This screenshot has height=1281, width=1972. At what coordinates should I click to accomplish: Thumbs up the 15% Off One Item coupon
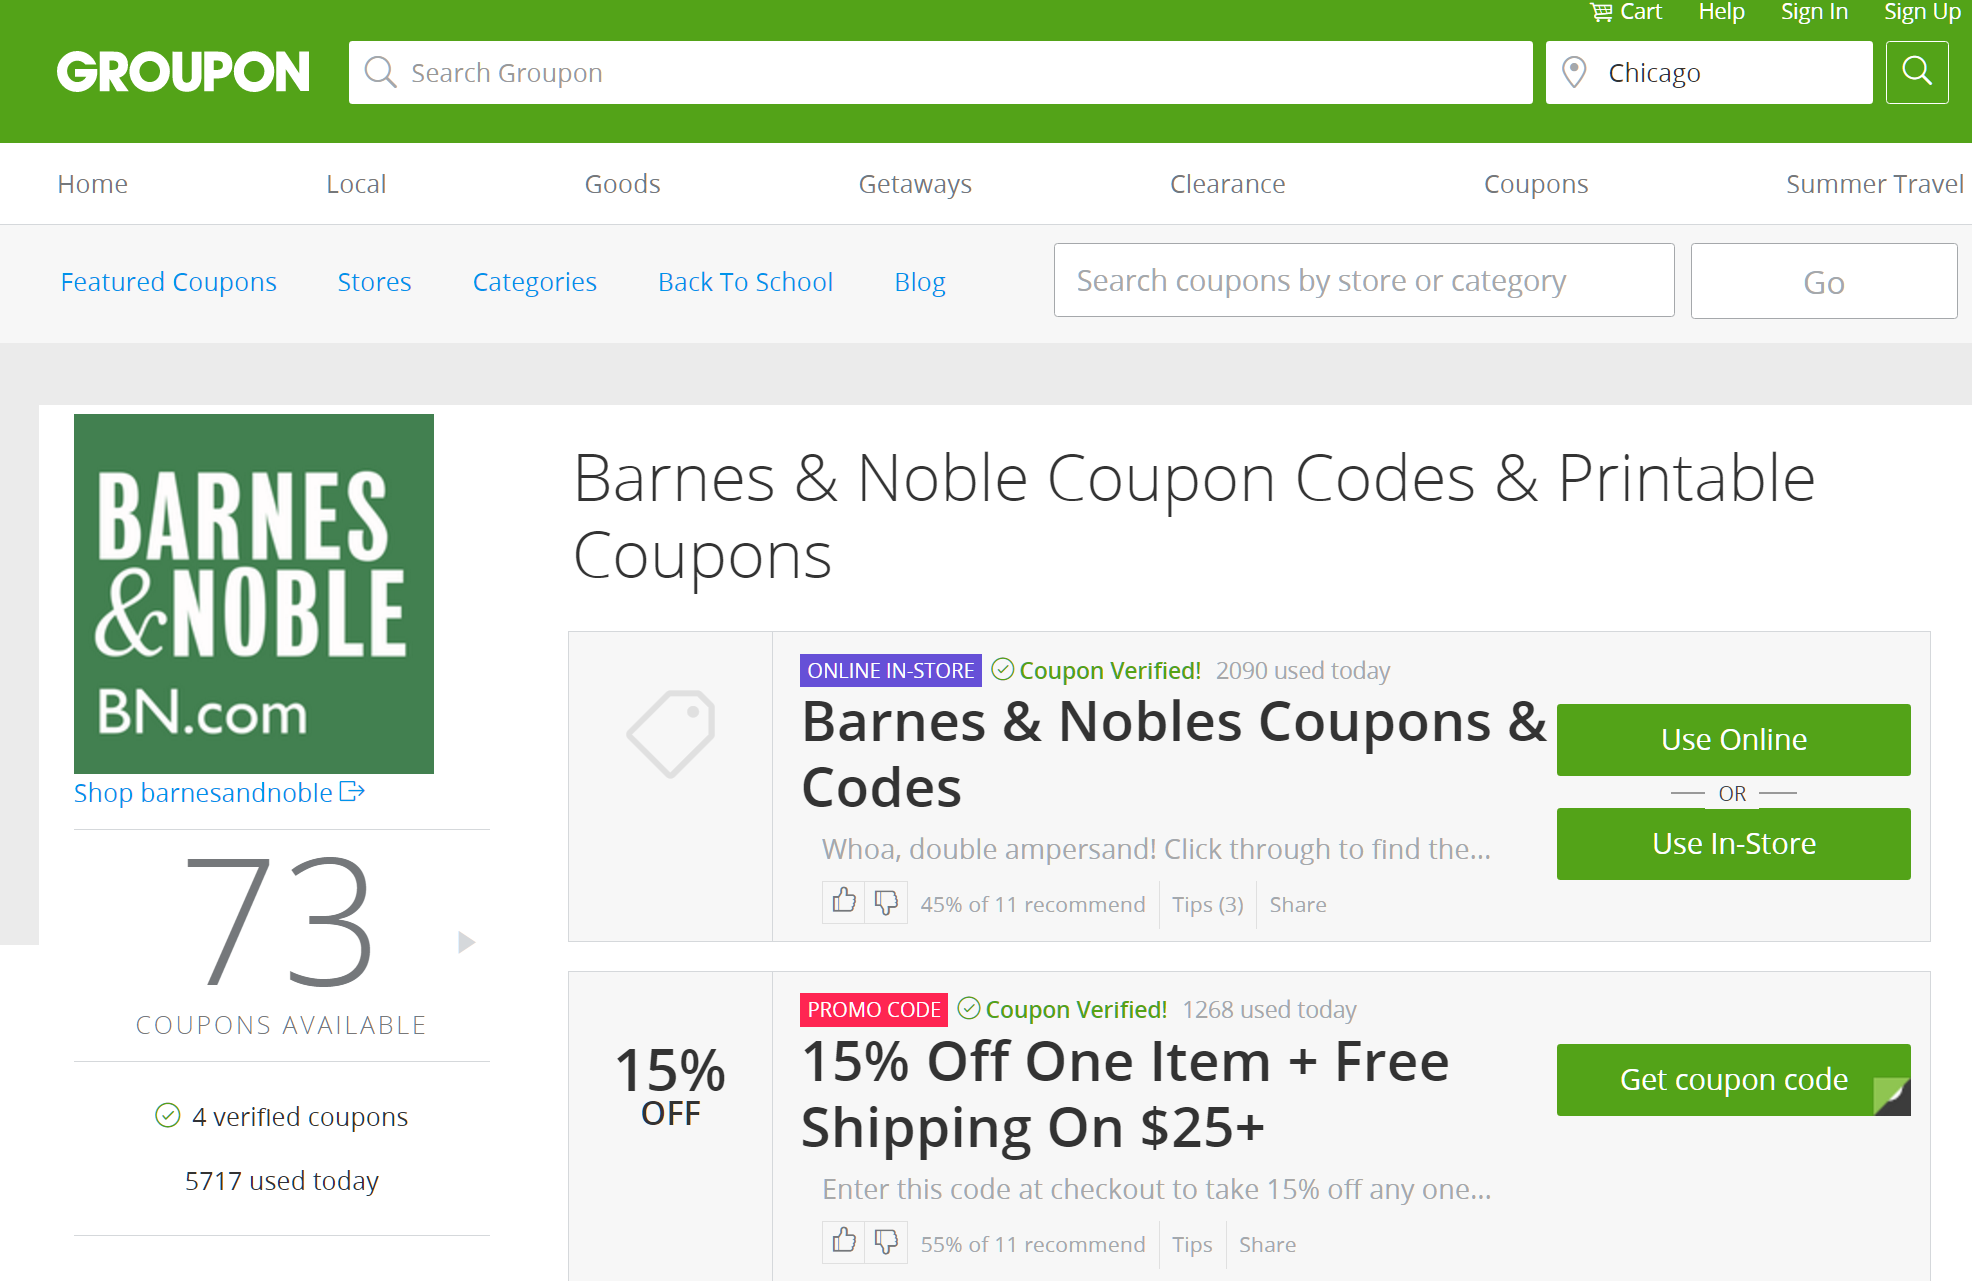pos(844,1242)
